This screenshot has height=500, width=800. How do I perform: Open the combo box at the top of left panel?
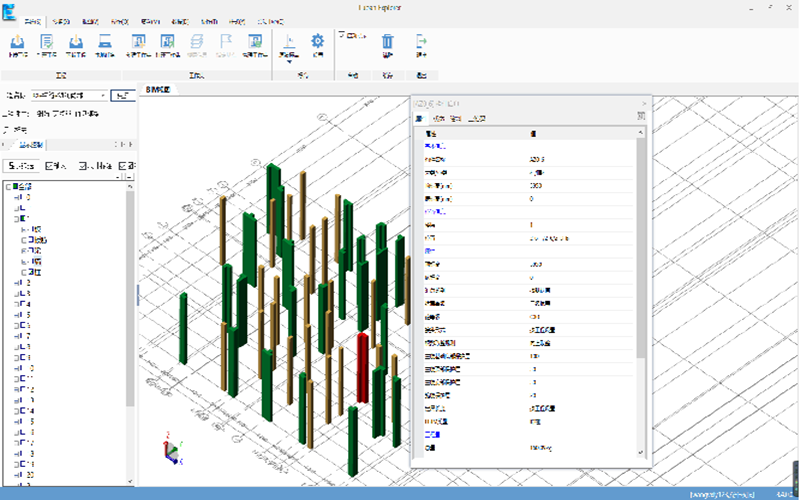(x=69, y=95)
